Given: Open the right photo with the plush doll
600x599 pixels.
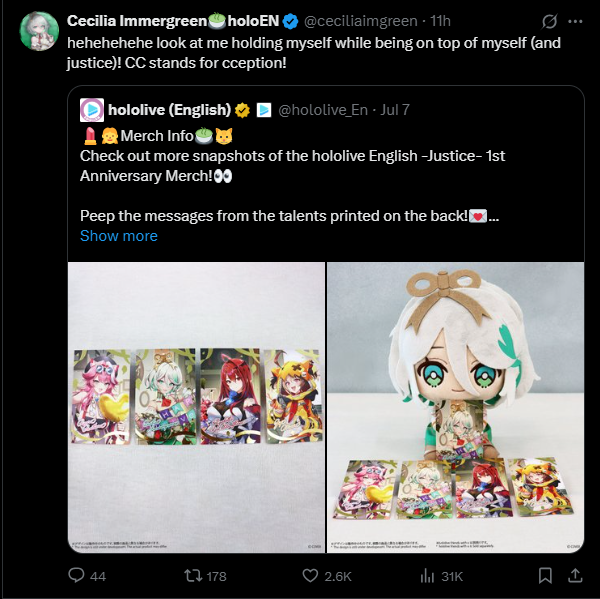Looking at the screenshot, I should pos(455,407).
